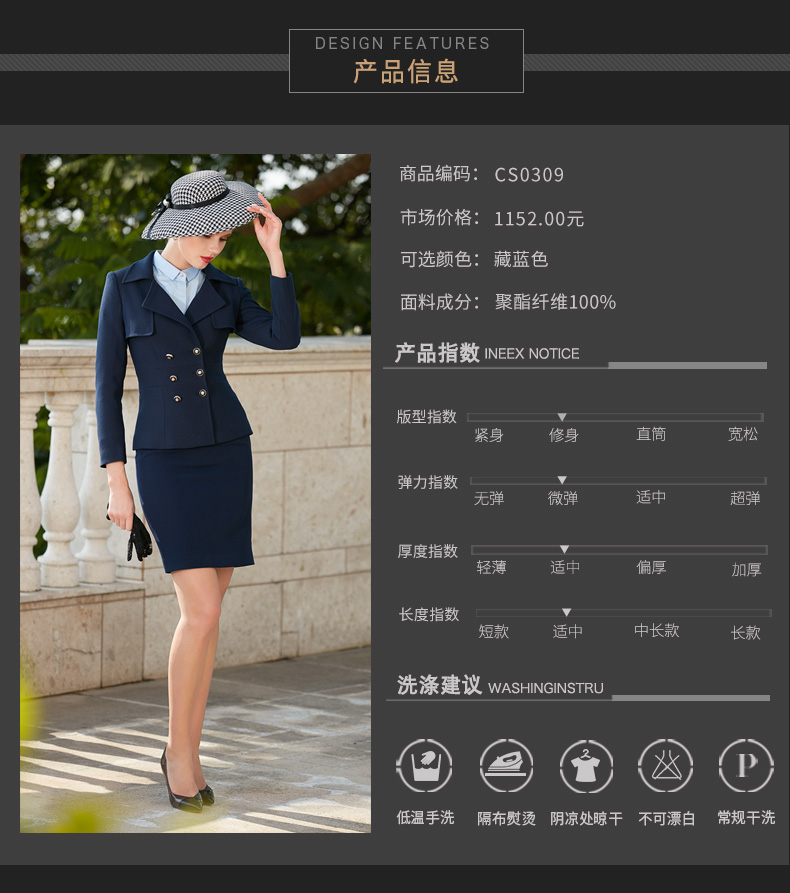Click the dry-in-shade shirt icon
Viewport: 790px width, 893px height.
point(586,766)
